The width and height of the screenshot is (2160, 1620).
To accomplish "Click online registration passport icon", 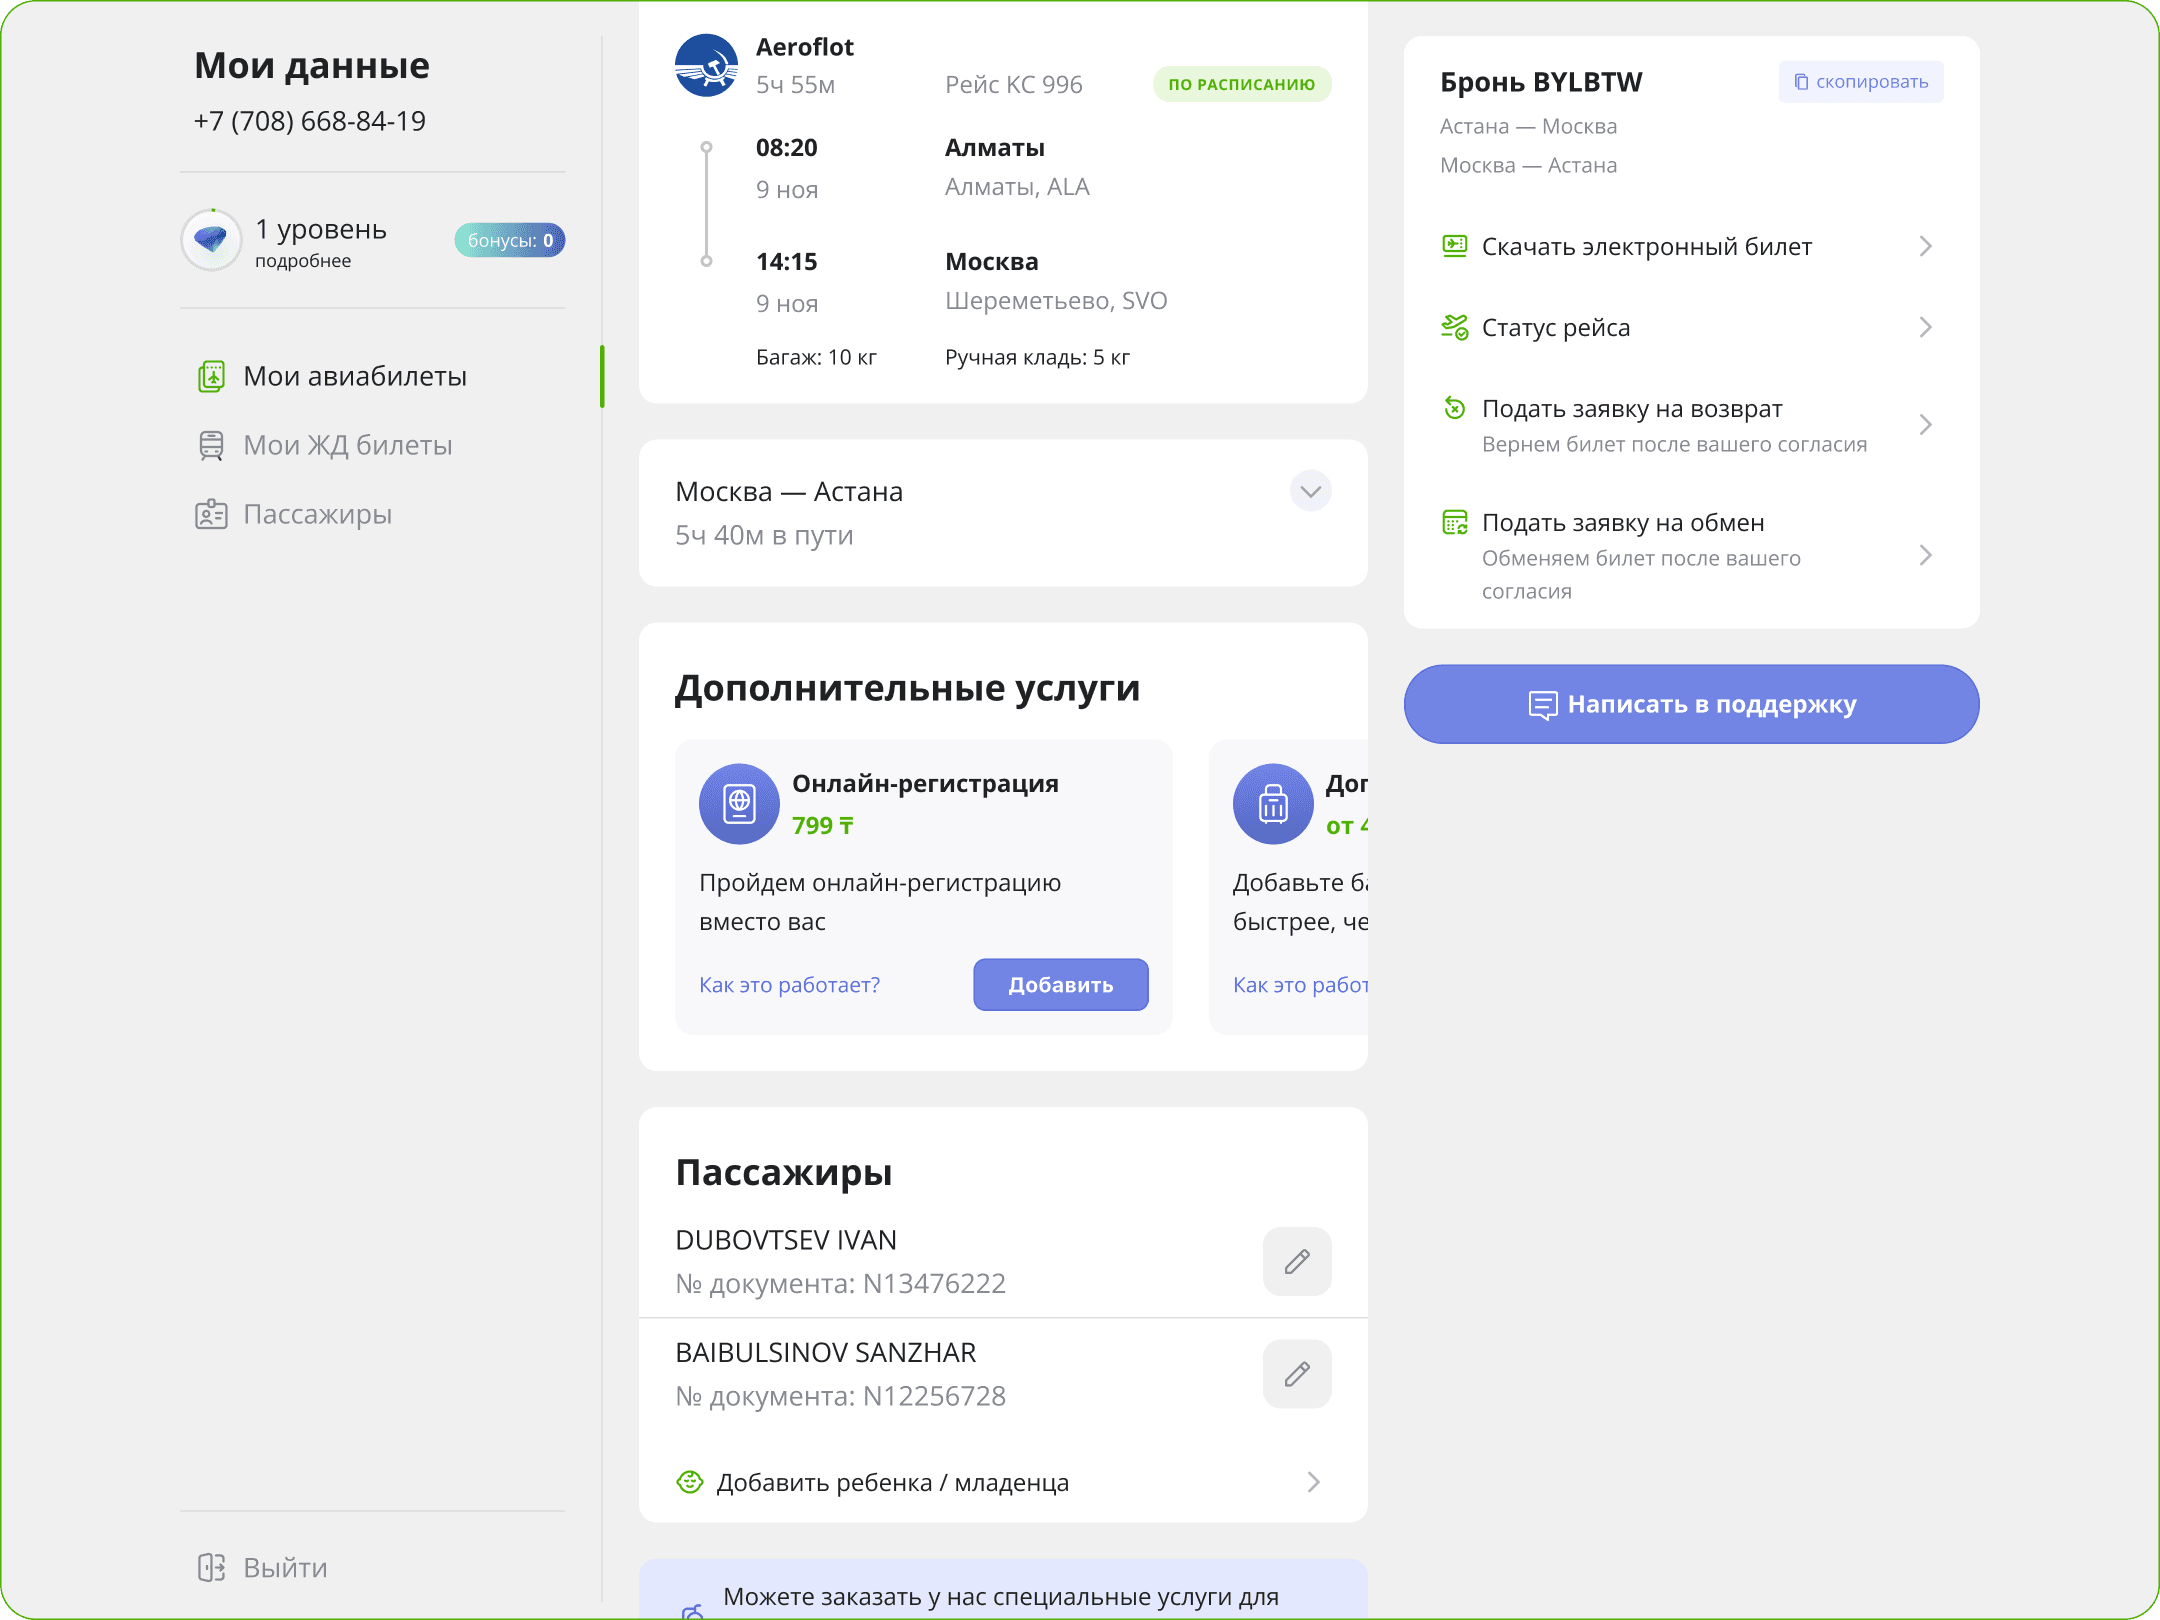I will pos(739,804).
